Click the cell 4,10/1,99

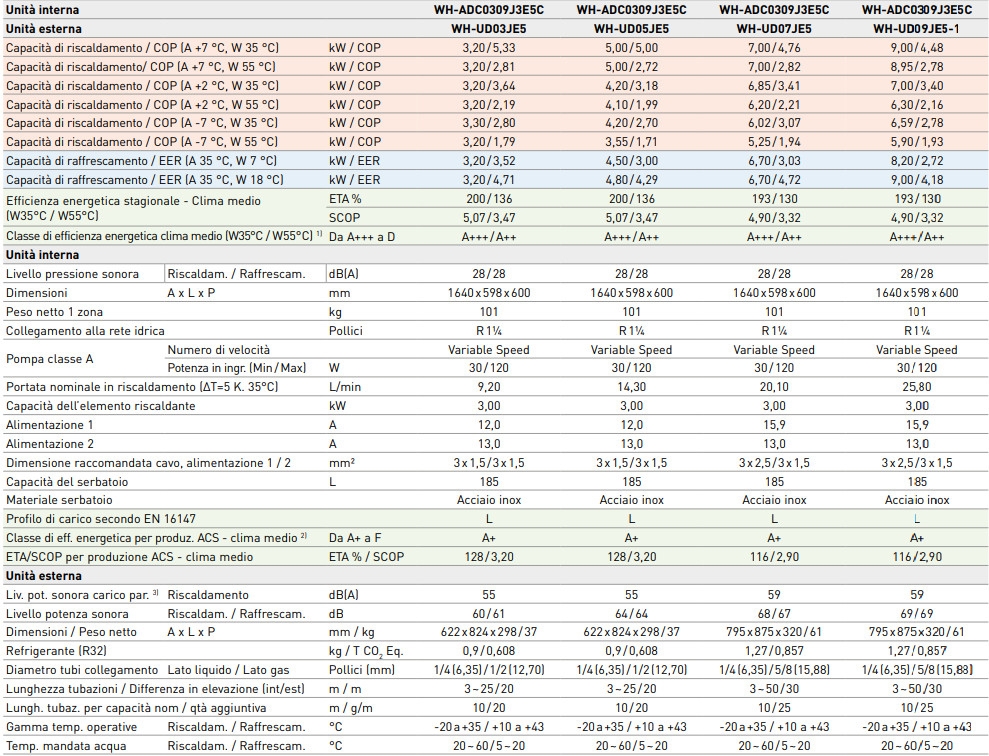631,105
